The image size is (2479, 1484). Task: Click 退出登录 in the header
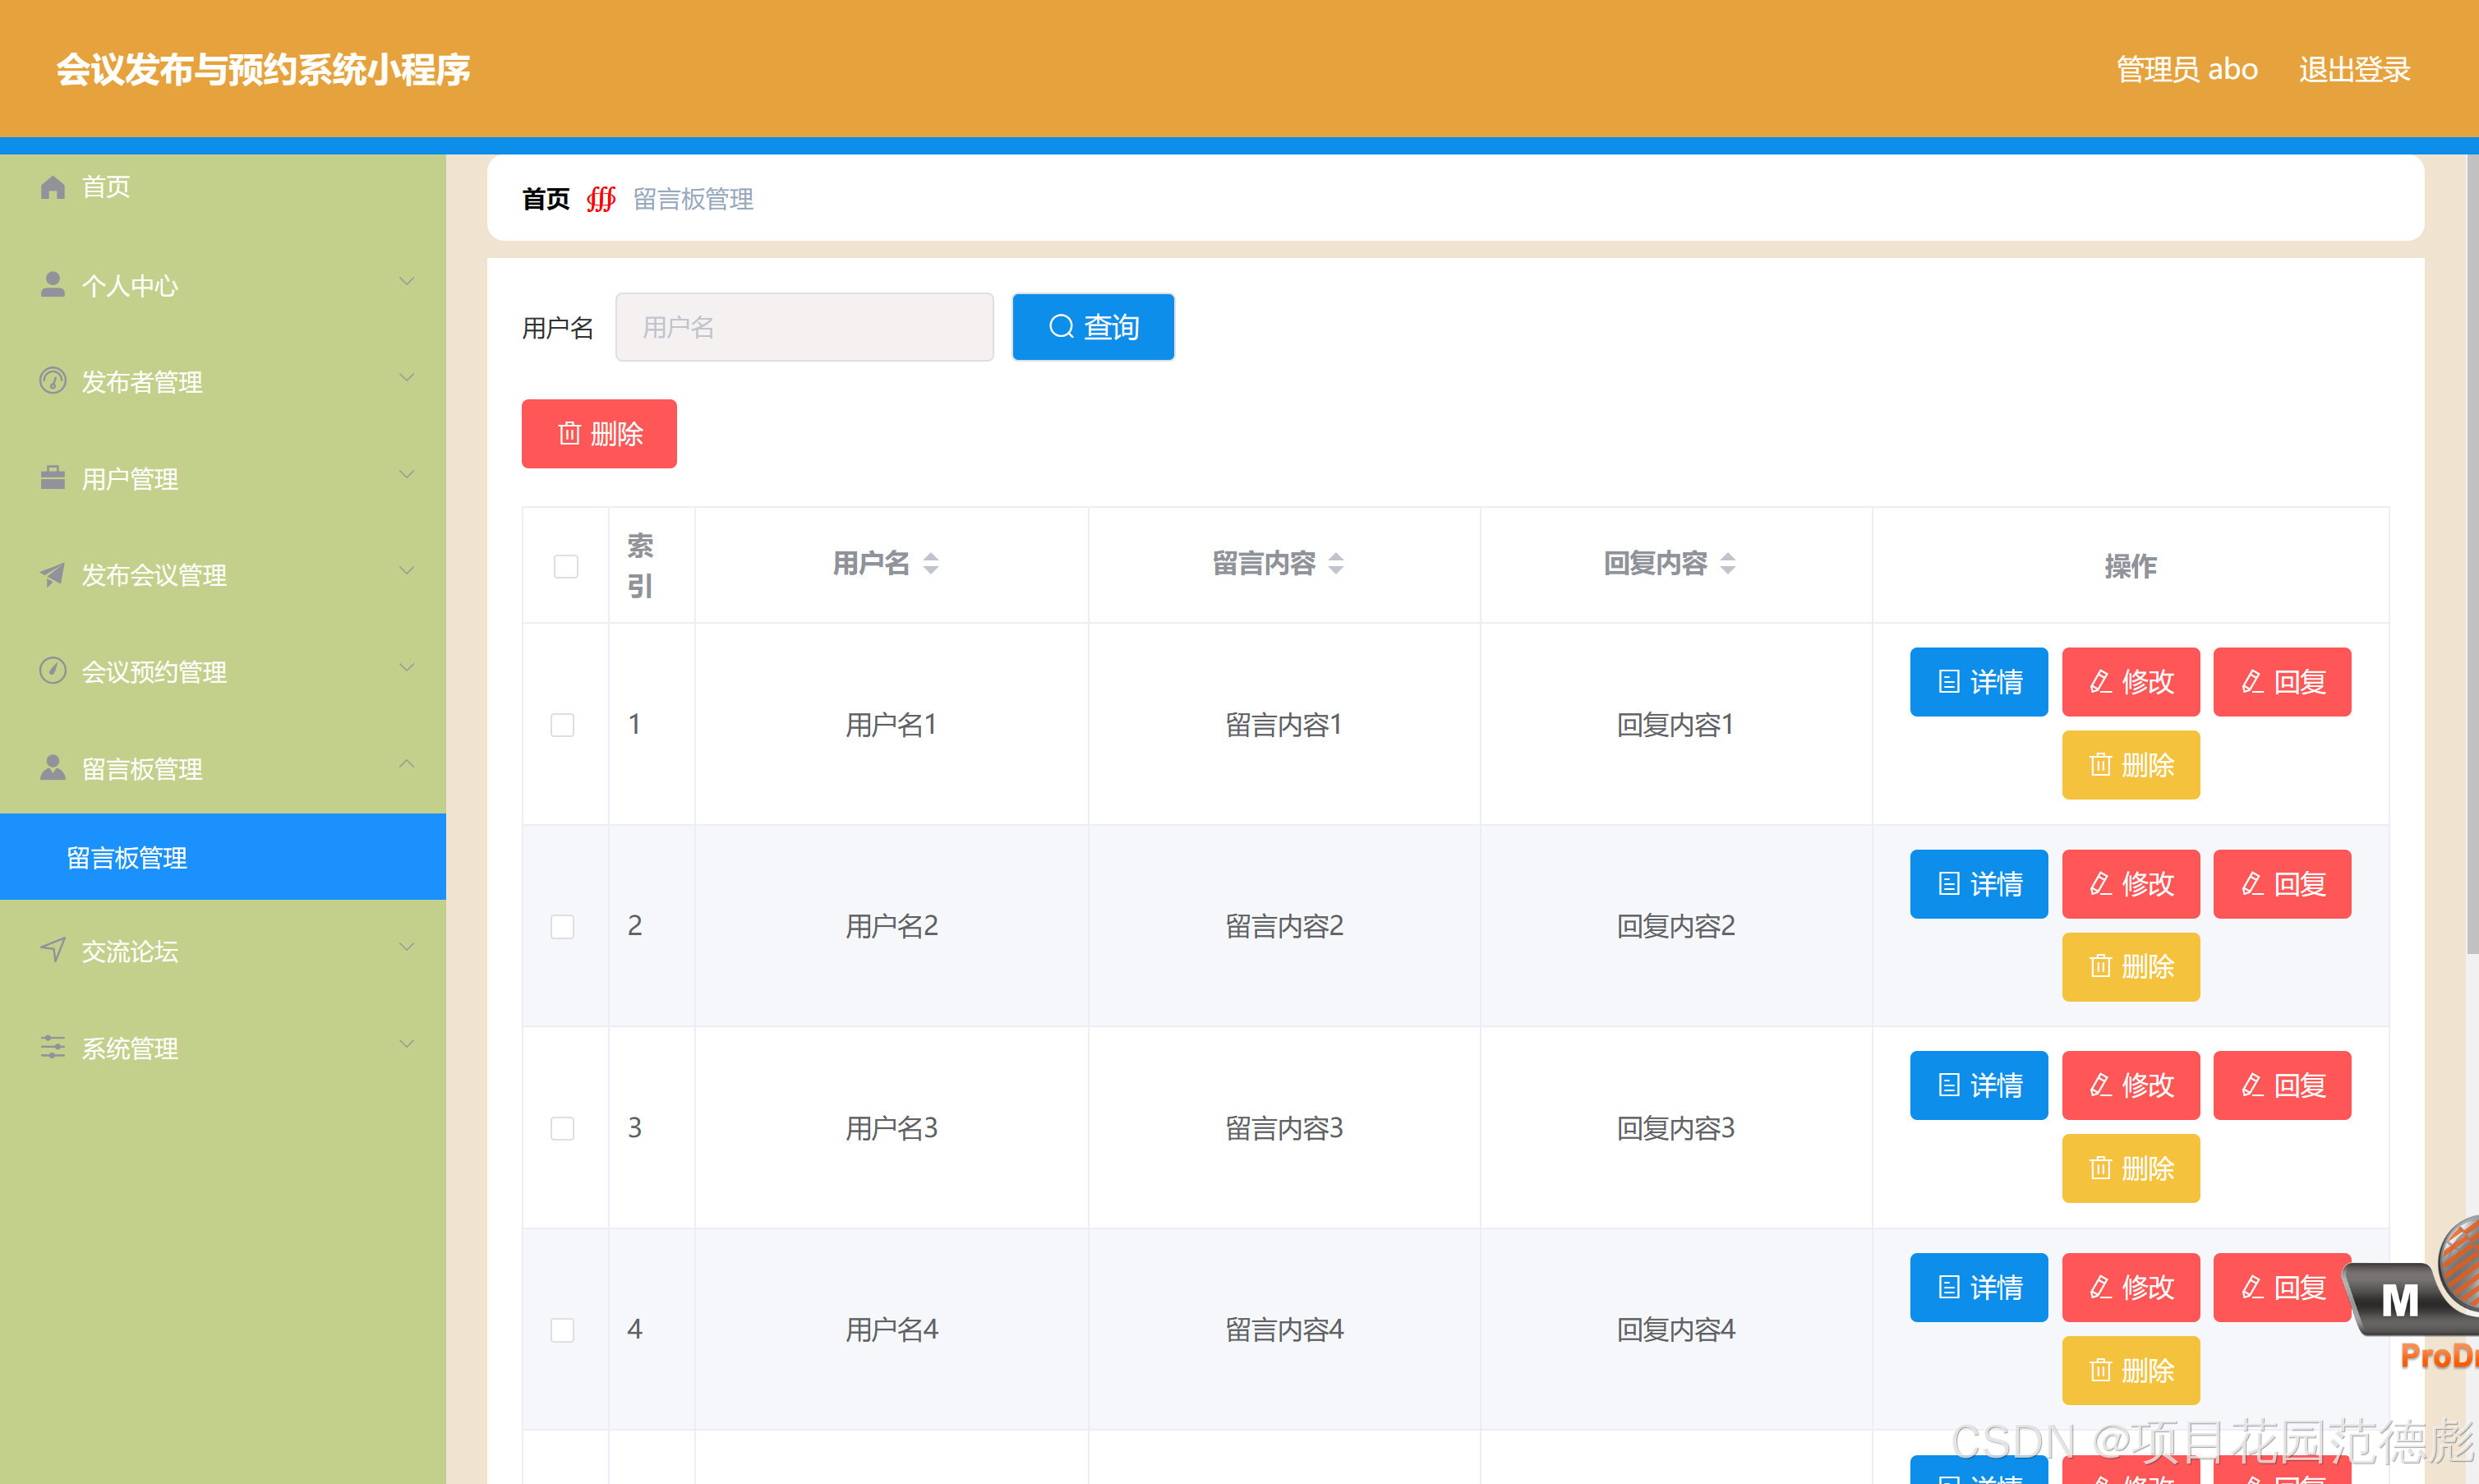2353,69
